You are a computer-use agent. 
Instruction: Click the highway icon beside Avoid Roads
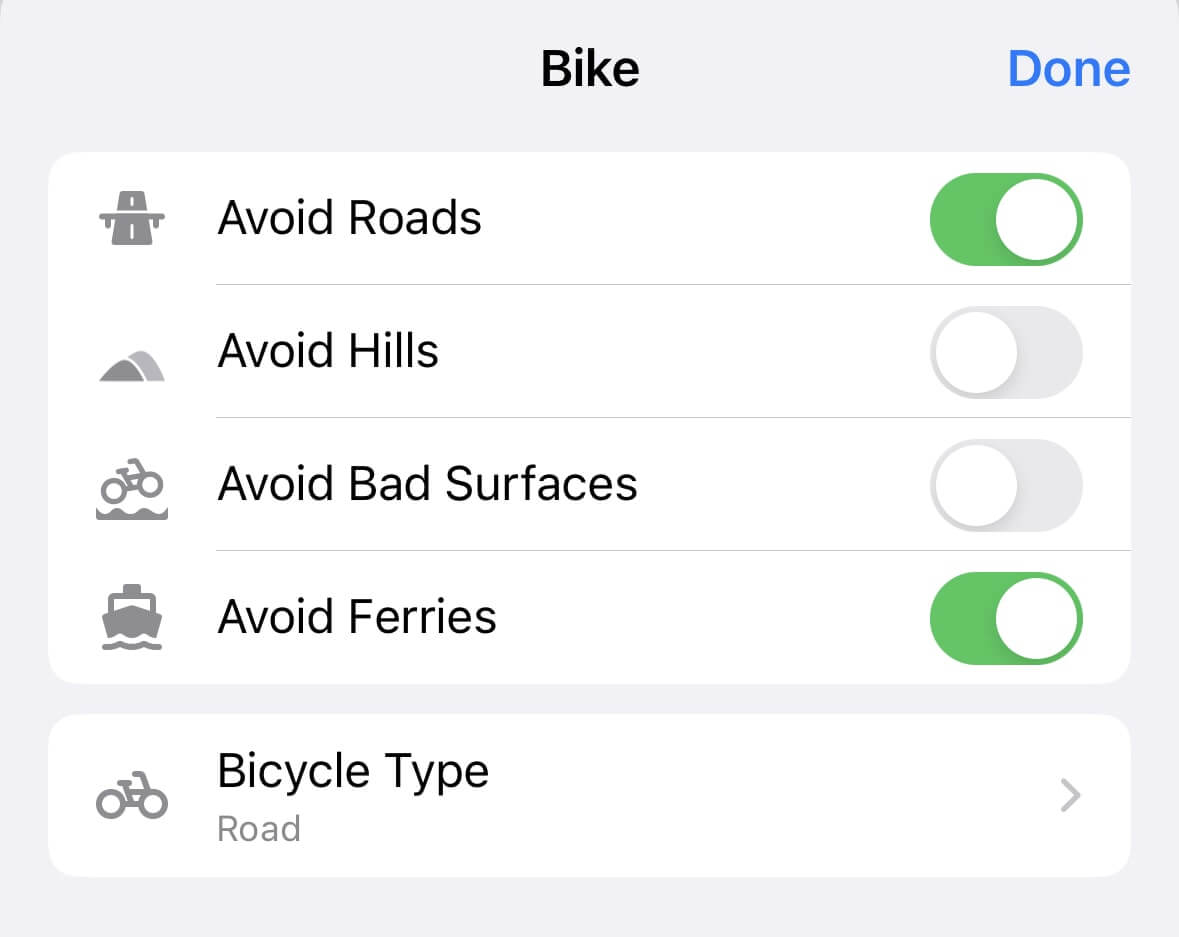(131, 218)
